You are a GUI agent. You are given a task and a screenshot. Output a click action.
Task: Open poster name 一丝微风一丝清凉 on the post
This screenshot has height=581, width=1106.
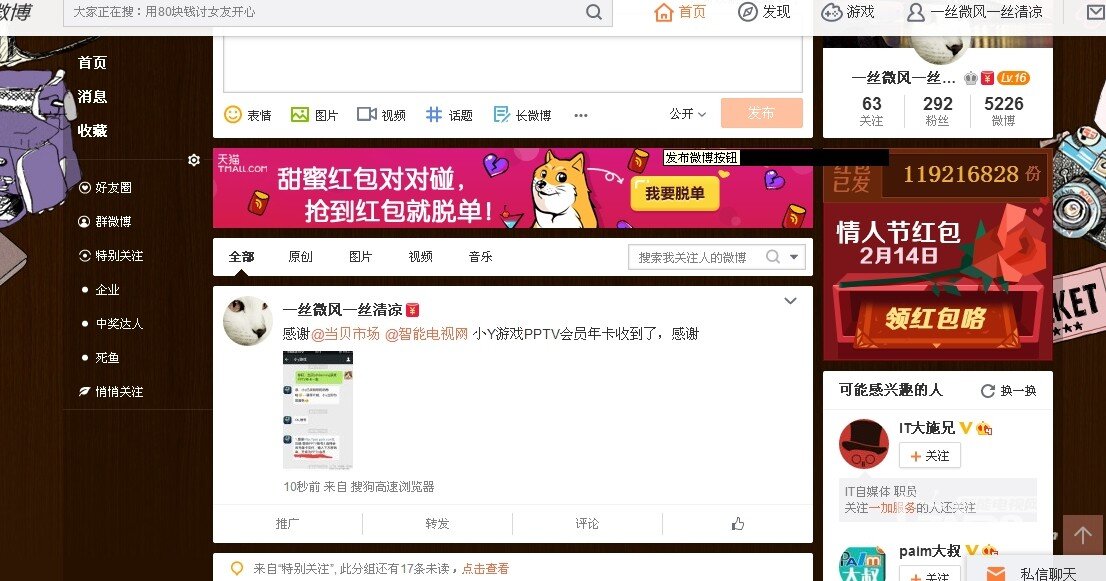pos(342,310)
